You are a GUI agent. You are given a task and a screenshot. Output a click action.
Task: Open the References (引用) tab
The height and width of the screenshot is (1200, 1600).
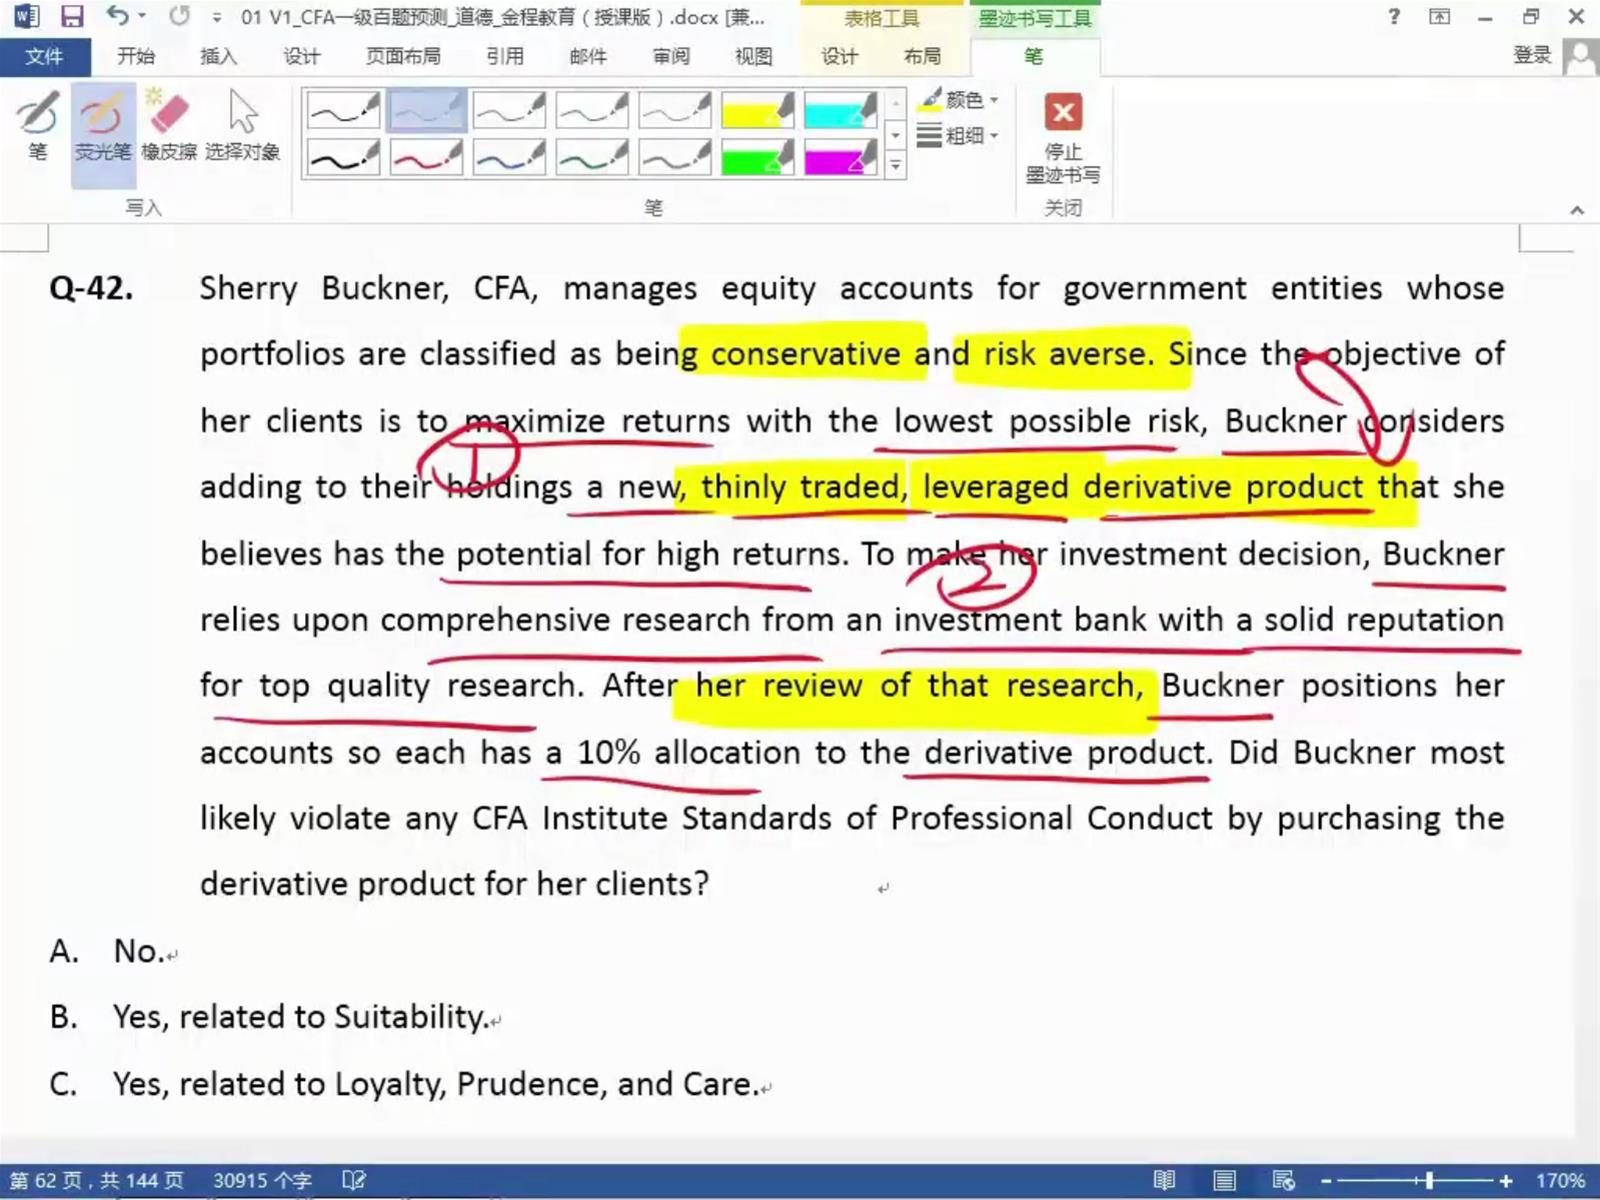pos(505,56)
